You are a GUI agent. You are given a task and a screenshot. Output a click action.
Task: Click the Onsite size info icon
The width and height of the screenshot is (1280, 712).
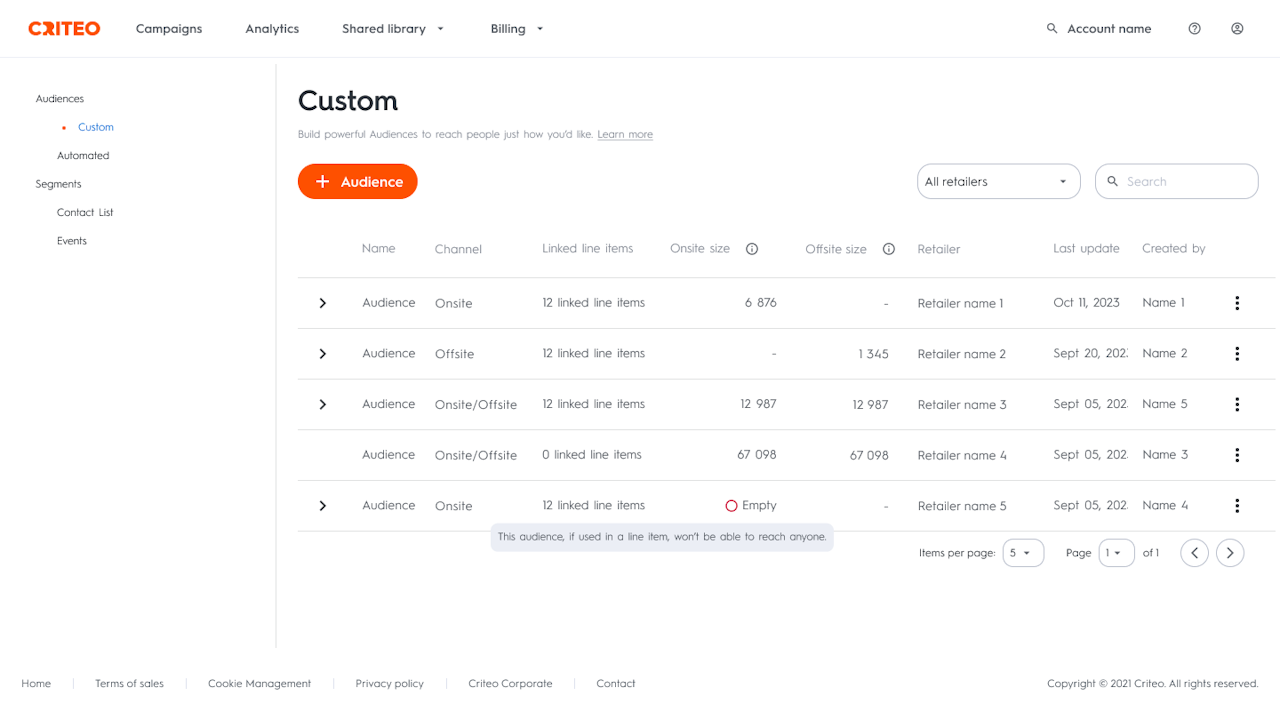[752, 249]
